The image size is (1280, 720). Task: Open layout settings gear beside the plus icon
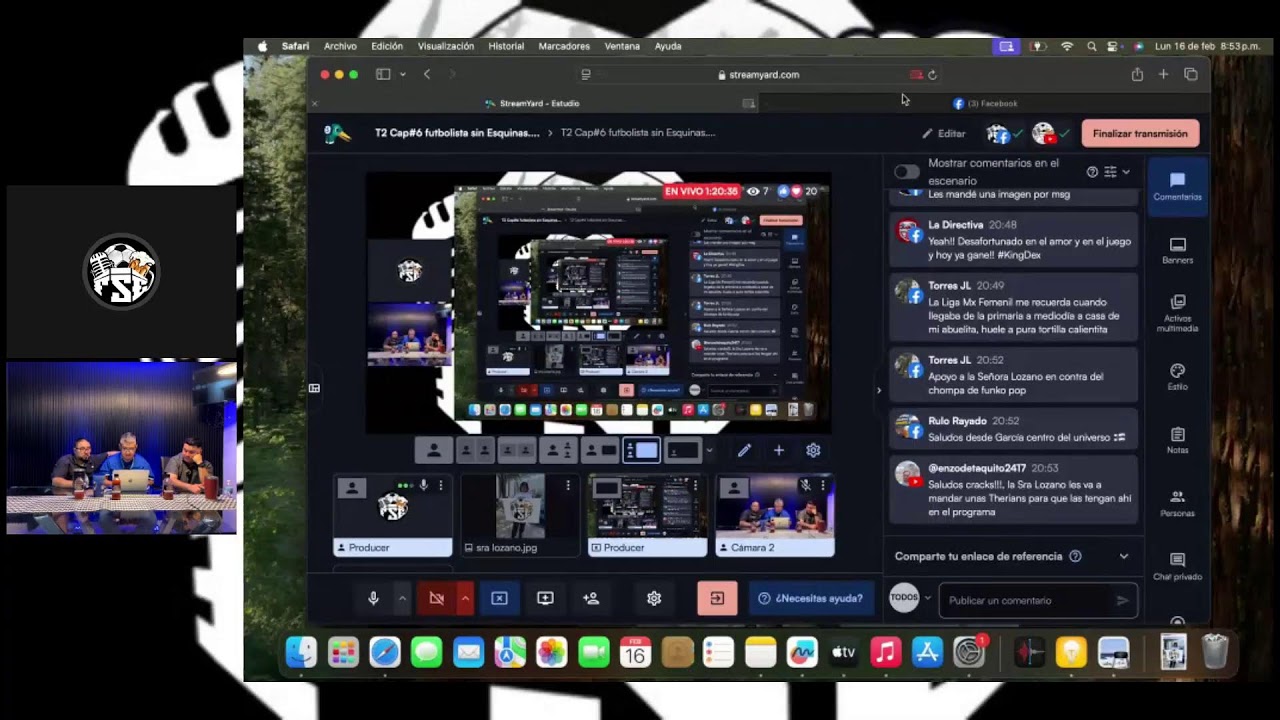click(813, 451)
